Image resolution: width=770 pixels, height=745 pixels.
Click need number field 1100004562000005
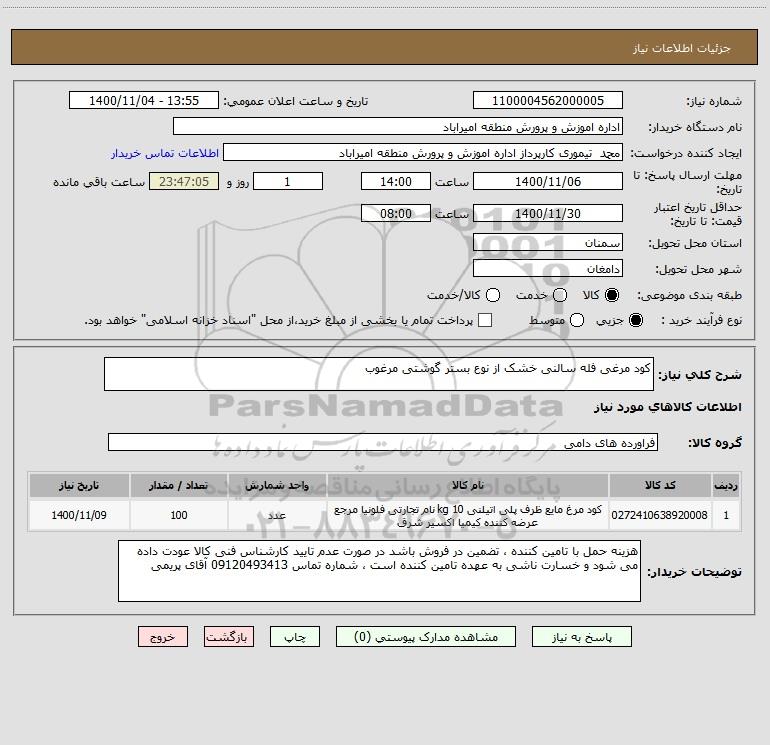click(548, 101)
